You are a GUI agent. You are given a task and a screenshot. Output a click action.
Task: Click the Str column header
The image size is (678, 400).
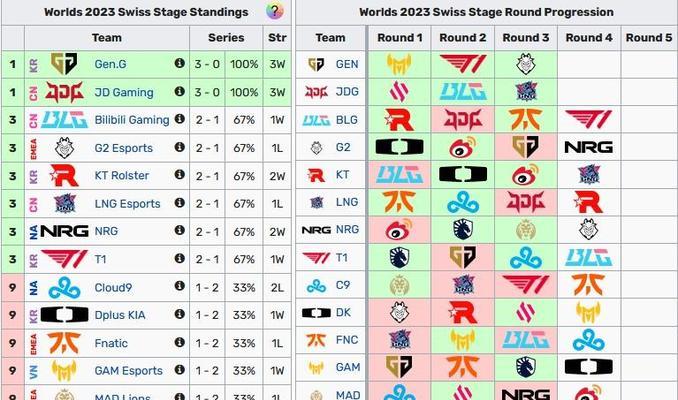pyautogui.click(x=277, y=38)
